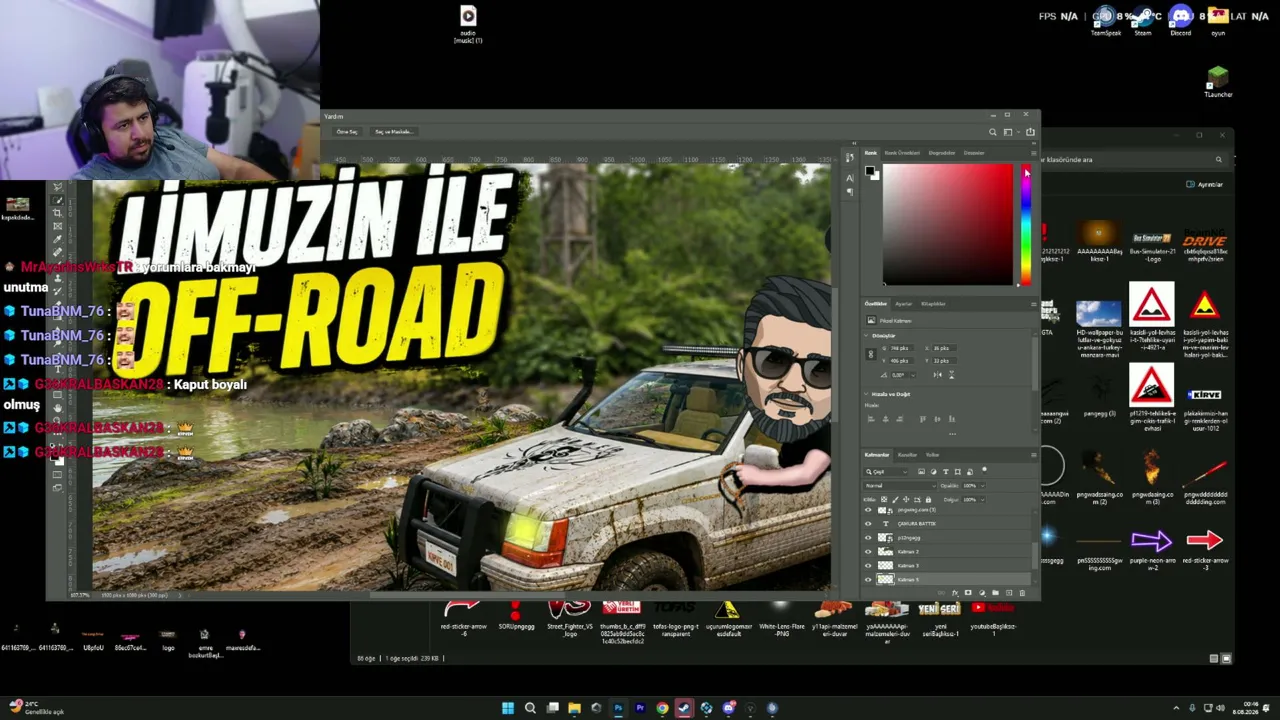The image size is (1280, 720).
Task: Open the Paragraph panel icon
Action: click(x=850, y=191)
